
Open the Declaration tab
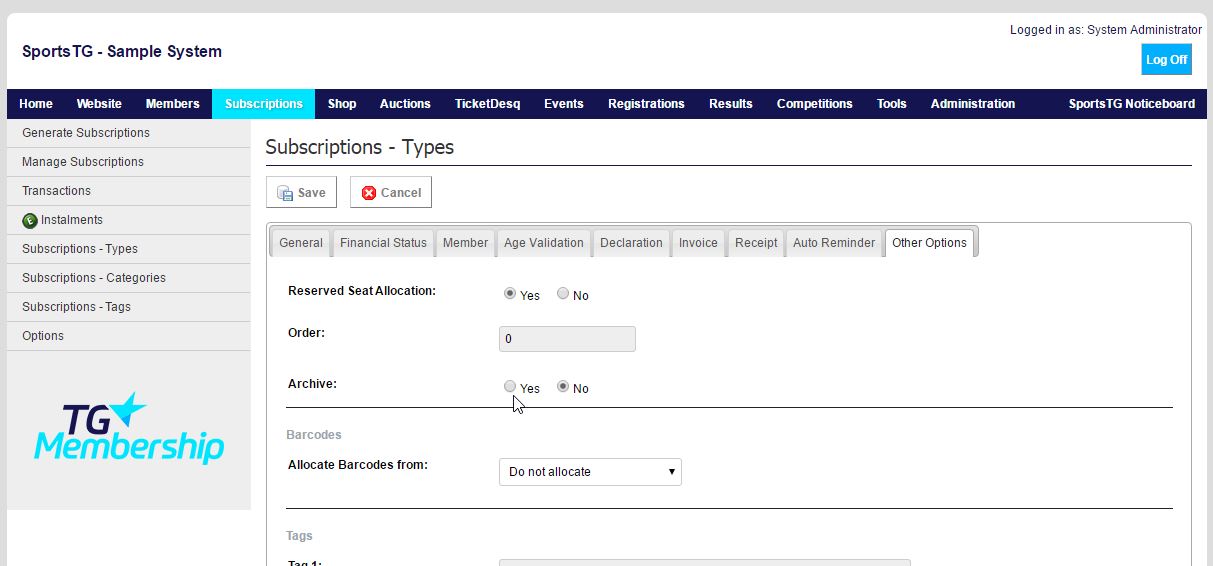pyautogui.click(x=631, y=243)
